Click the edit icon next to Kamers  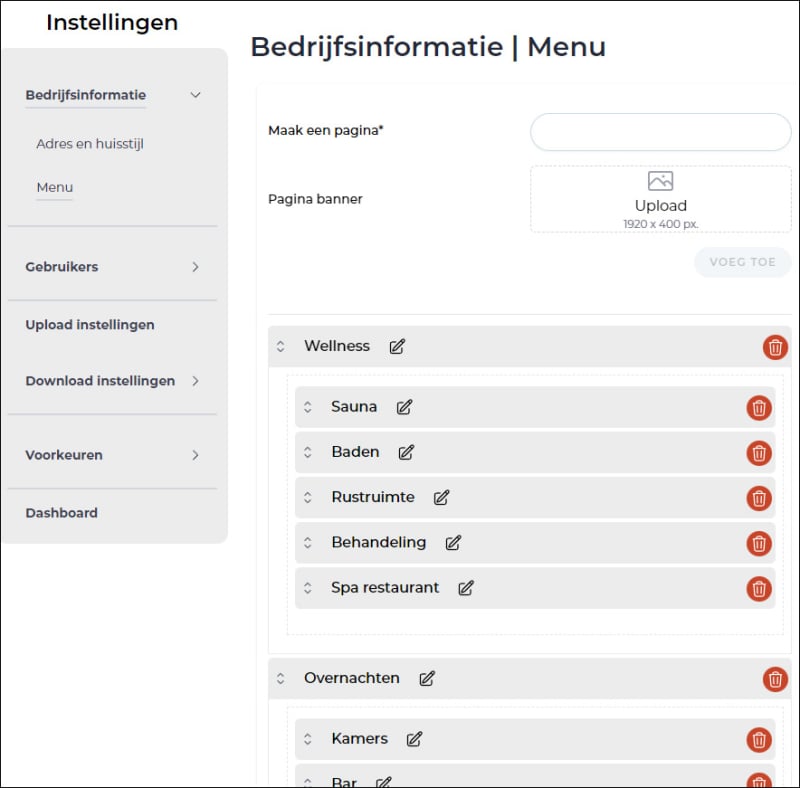[414, 739]
